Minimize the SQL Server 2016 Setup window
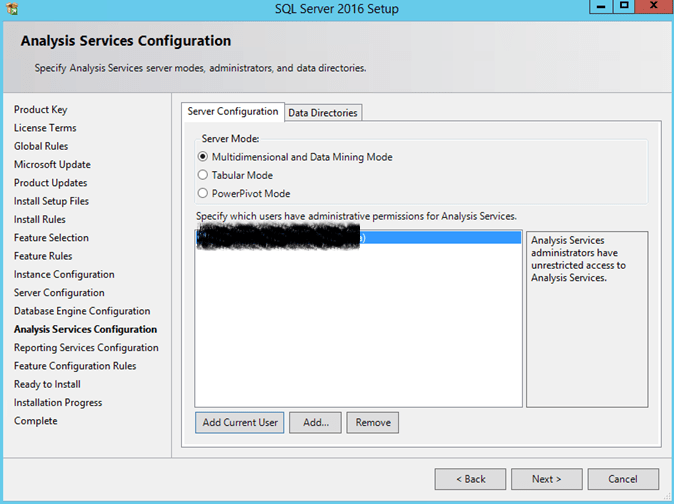 [601, 6]
